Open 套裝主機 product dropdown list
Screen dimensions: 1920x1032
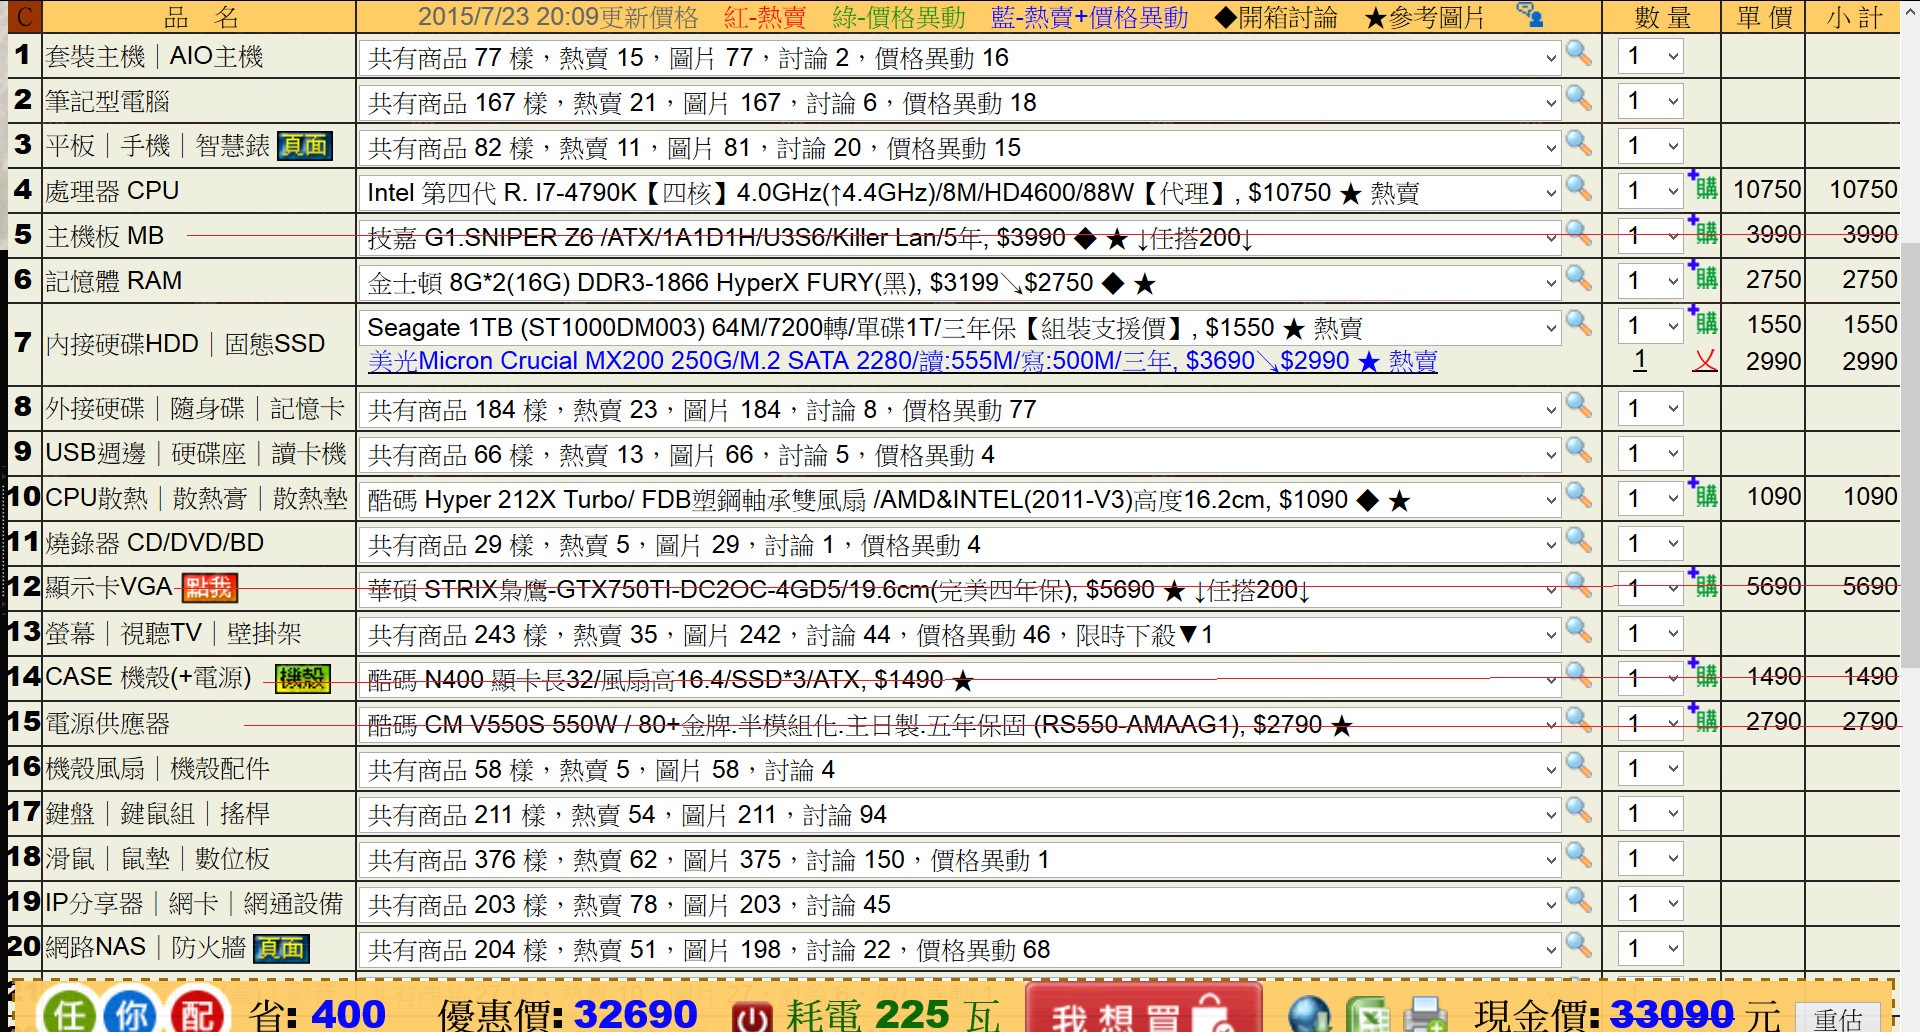(959, 57)
